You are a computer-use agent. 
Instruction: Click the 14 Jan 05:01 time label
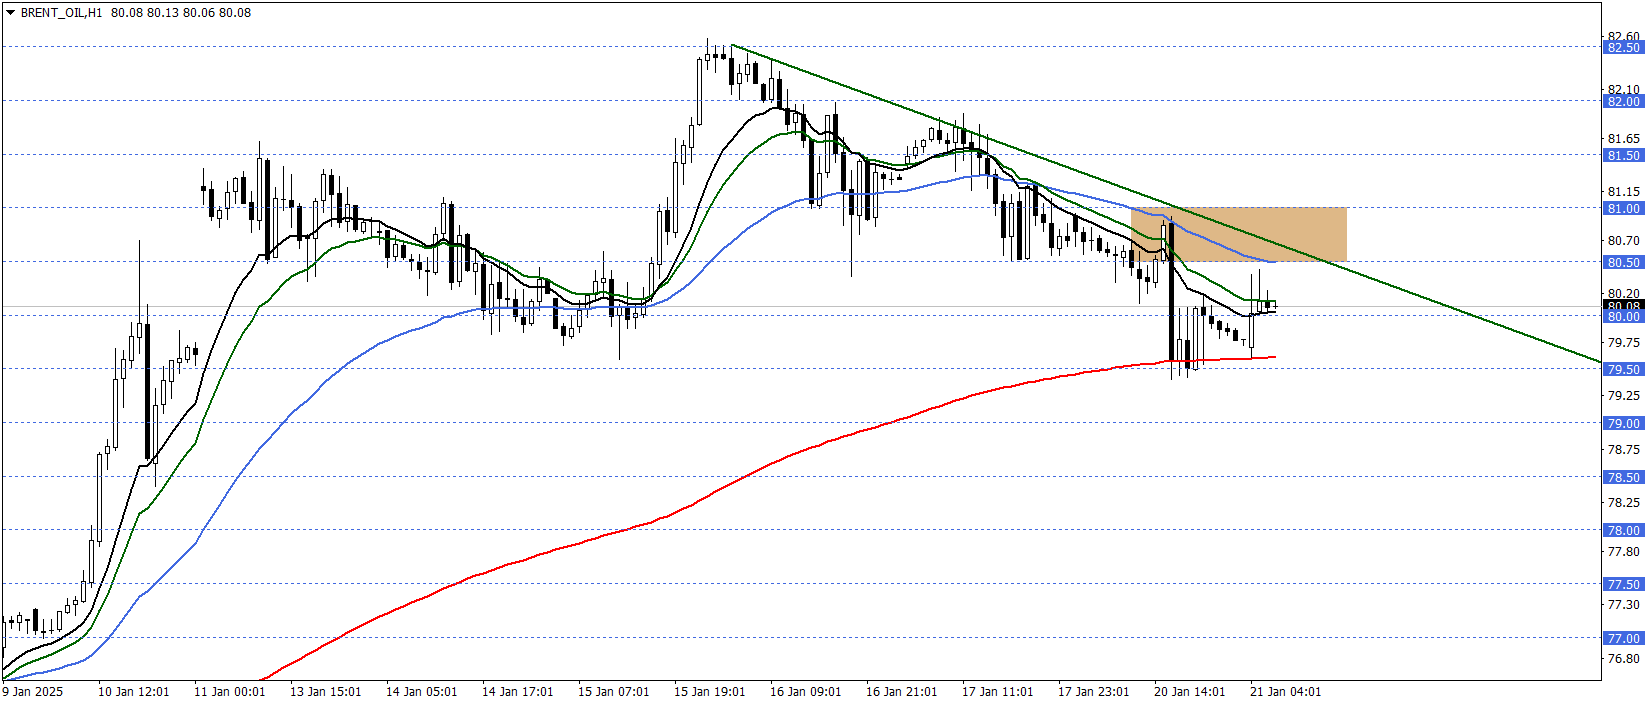pyautogui.click(x=421, y=691)
